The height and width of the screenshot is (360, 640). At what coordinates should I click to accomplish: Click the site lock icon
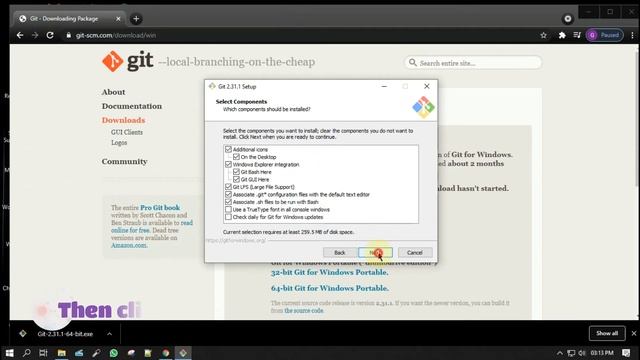69,36
